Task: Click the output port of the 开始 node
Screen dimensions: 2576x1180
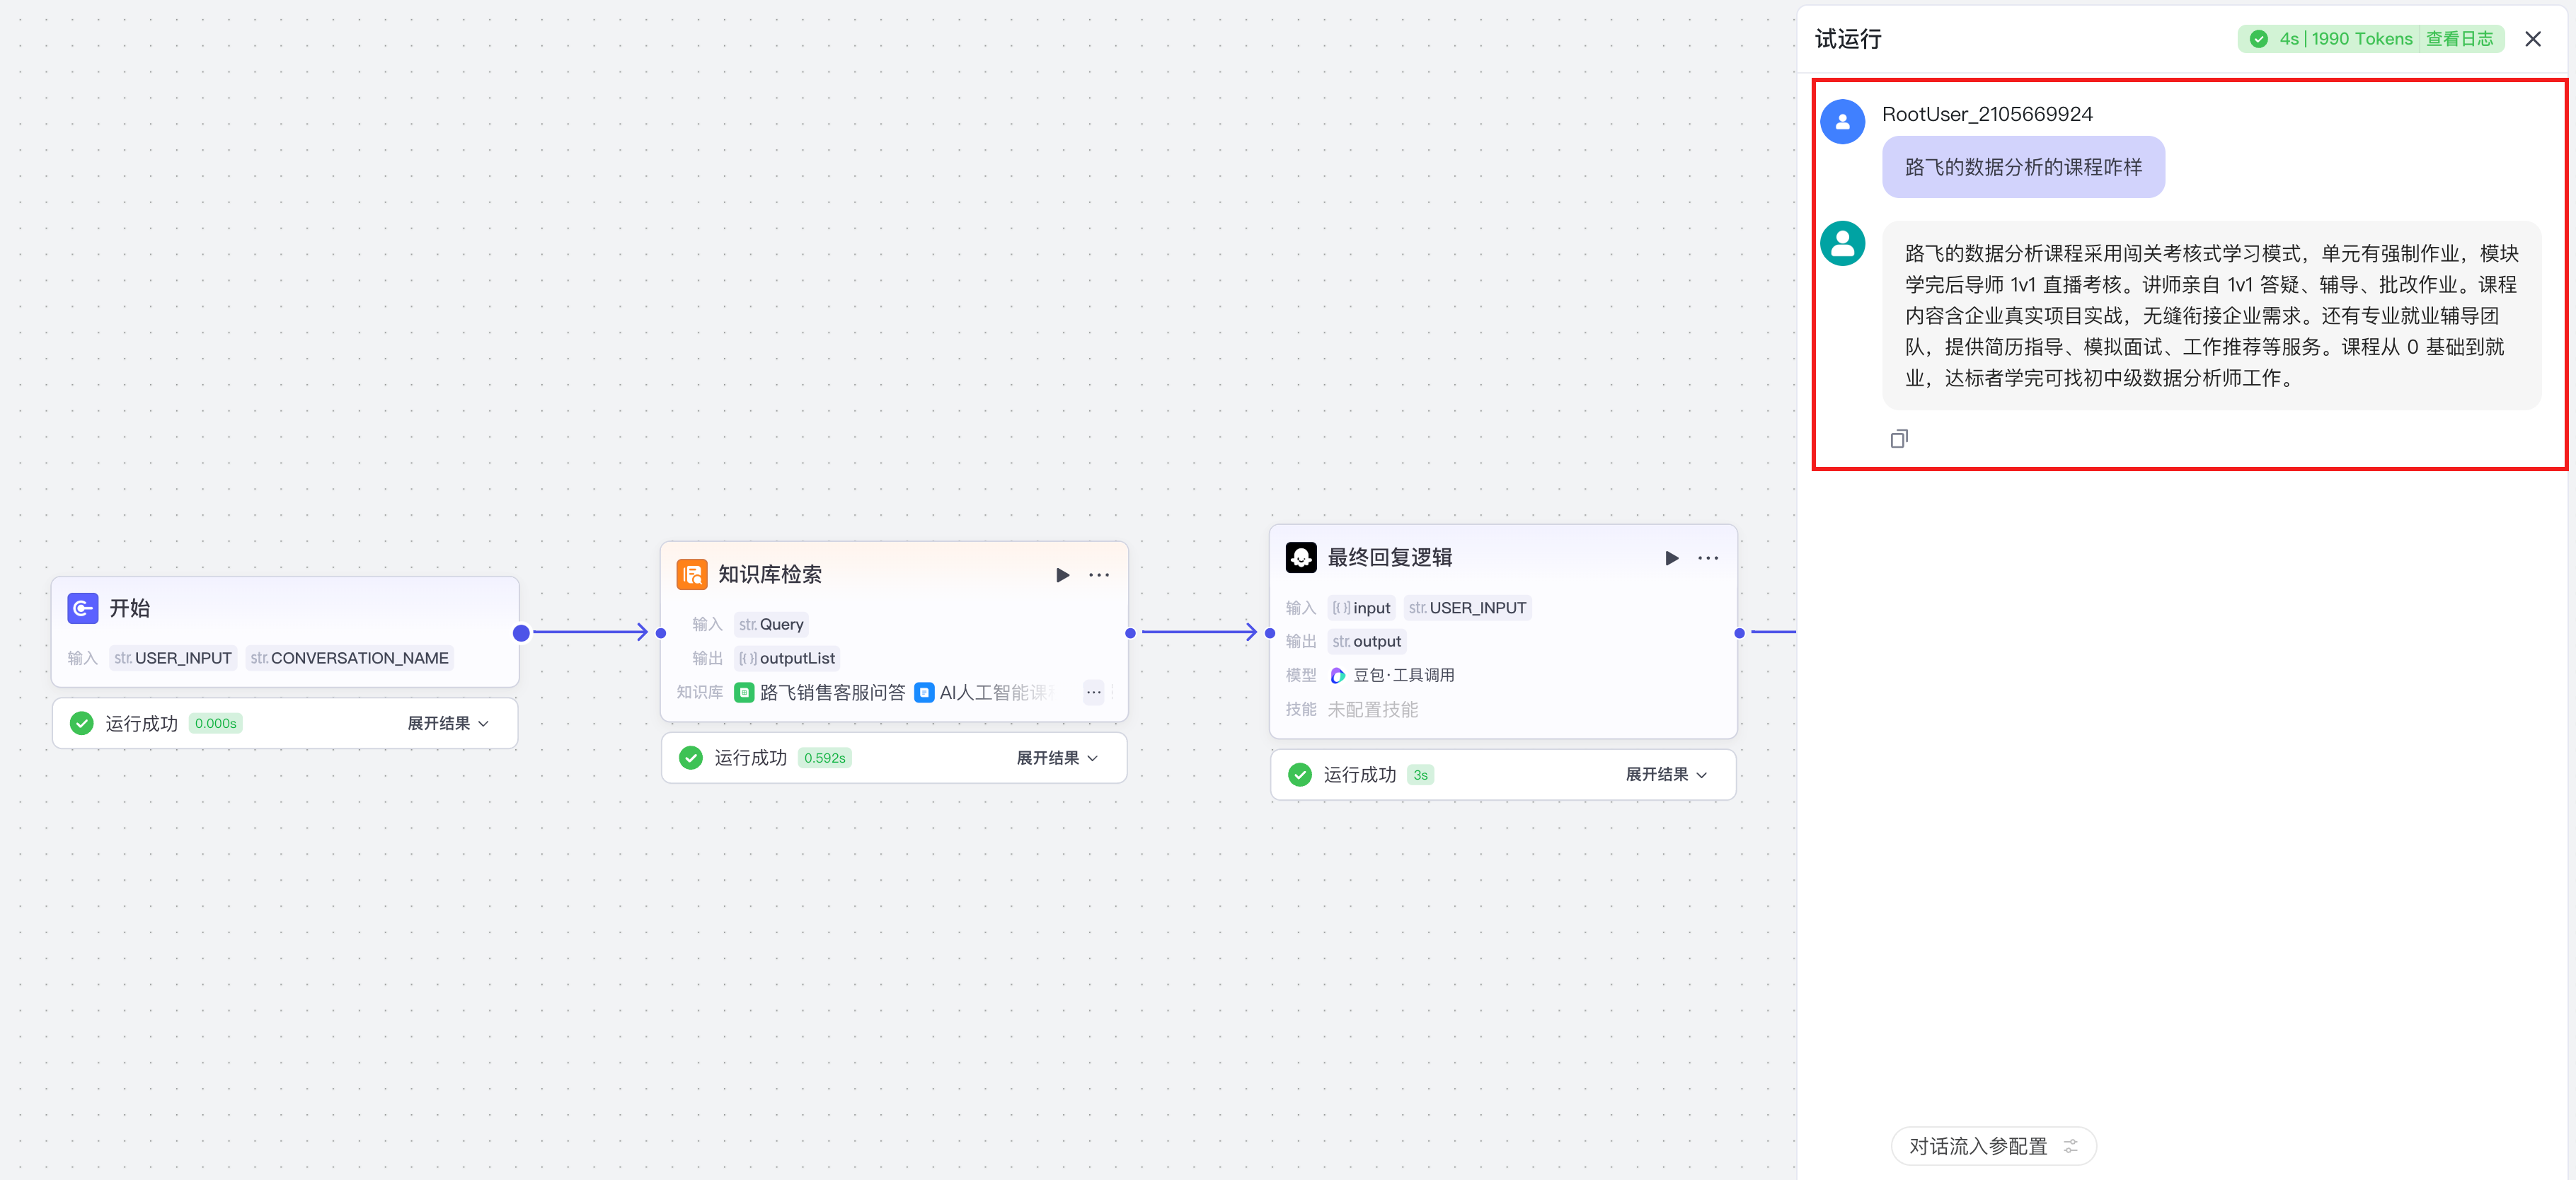Action: point(521,633)
